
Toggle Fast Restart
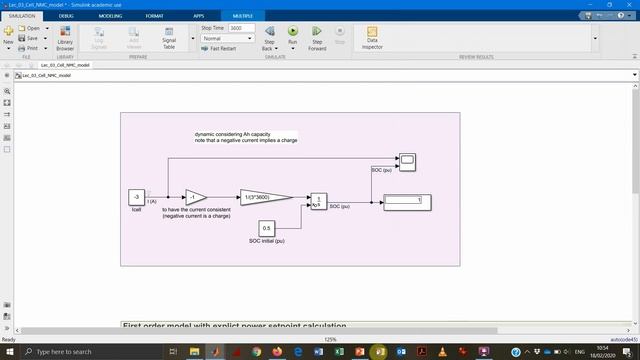219,49
